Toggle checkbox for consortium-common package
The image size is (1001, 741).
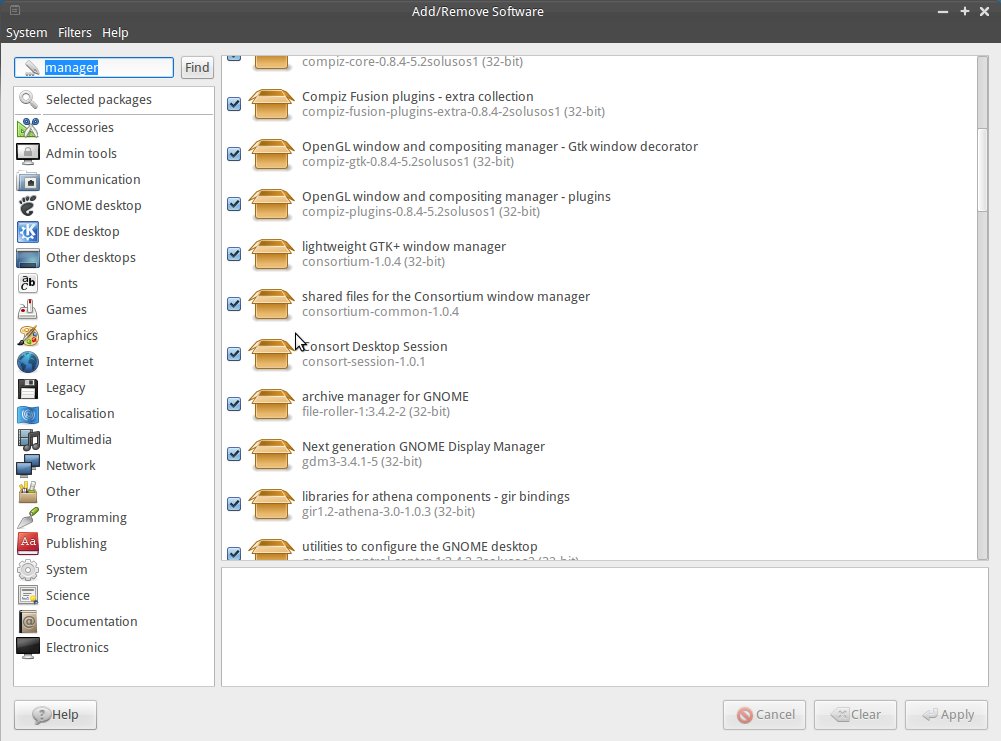point(234,304)
